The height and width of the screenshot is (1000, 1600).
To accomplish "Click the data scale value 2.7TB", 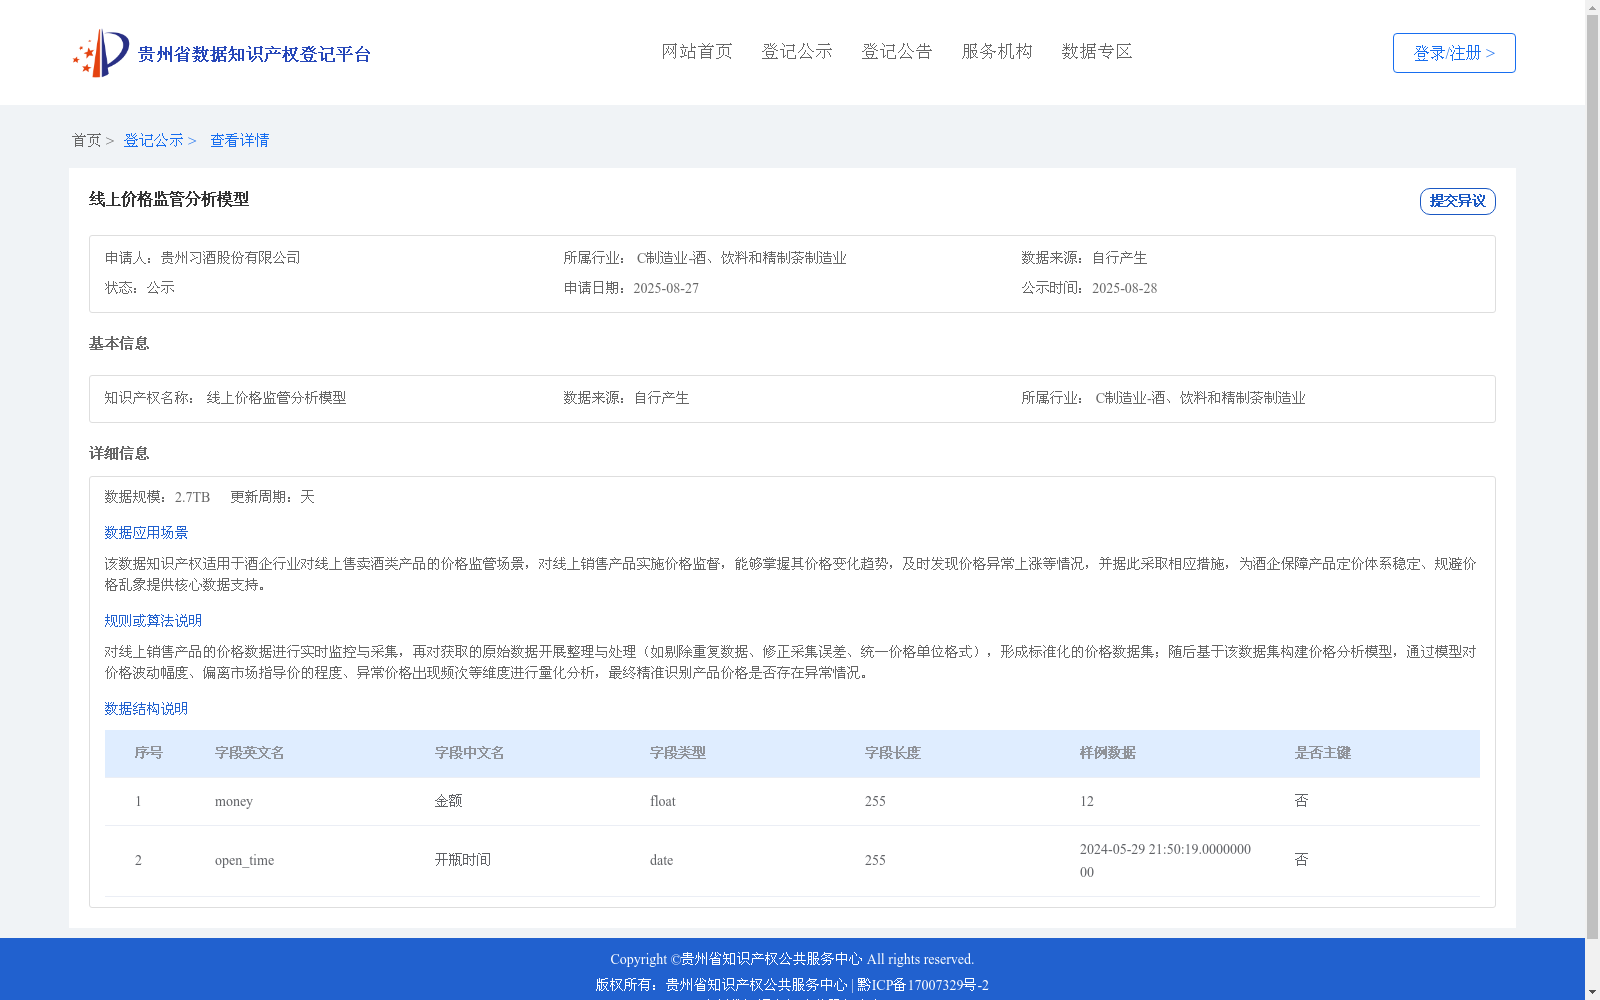I will coord(193,497).
